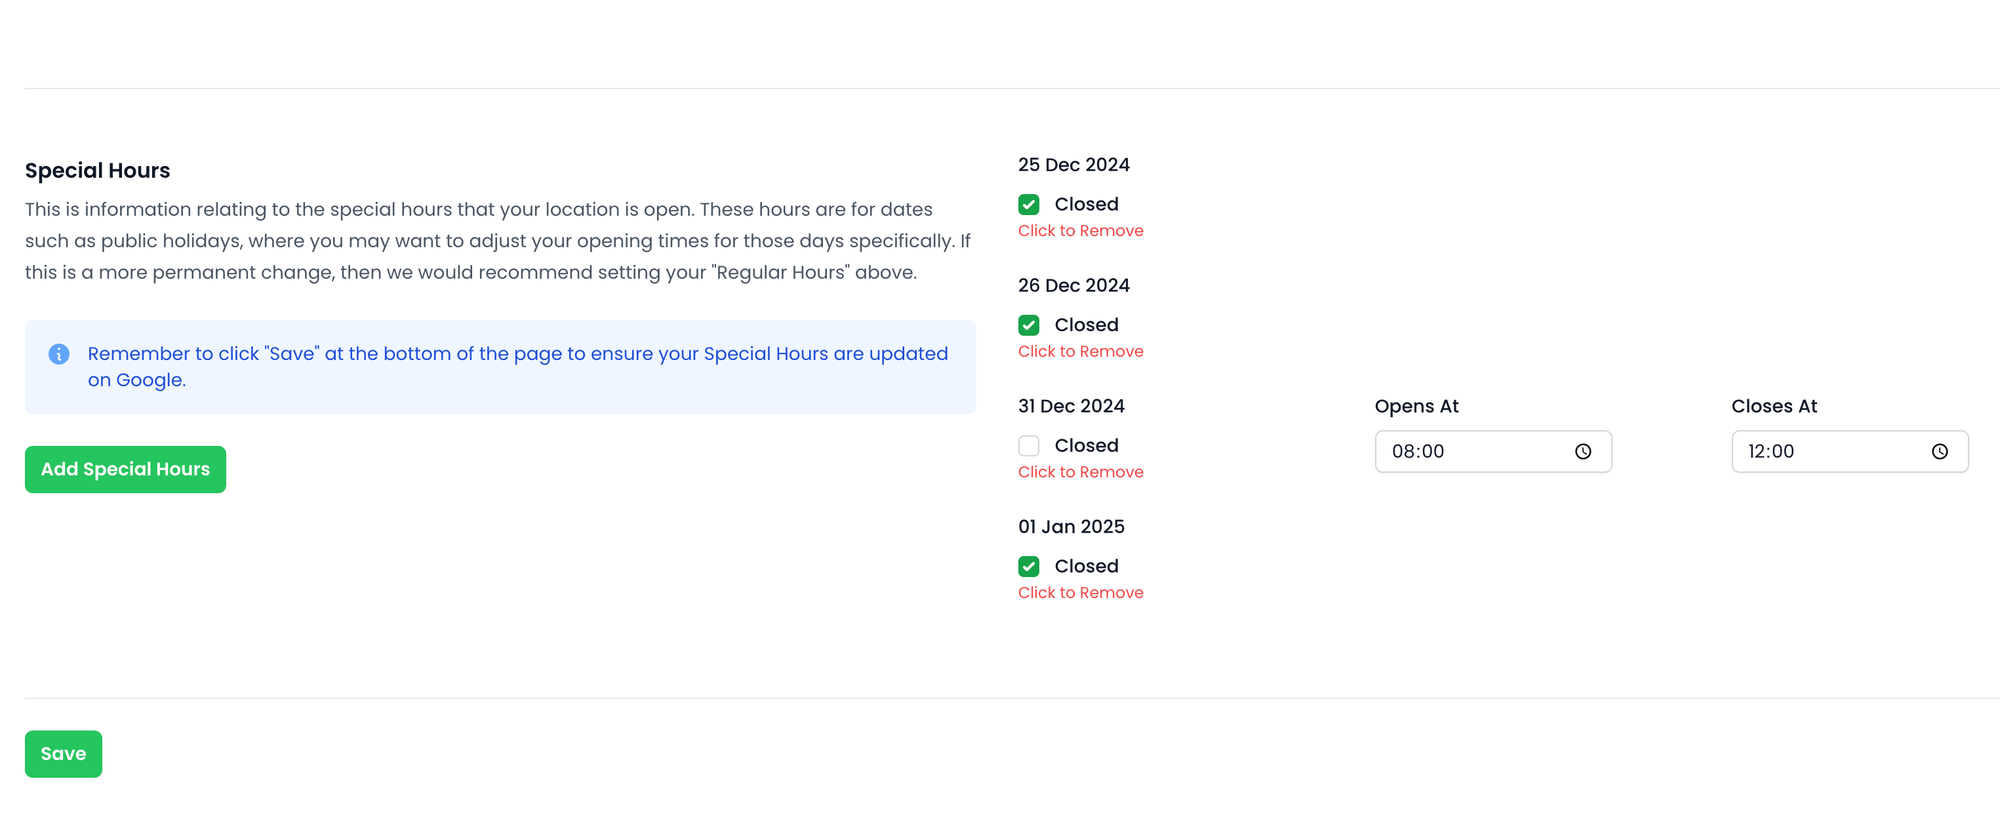Click the Closed label for 01 Jan 2025
The height and width of the screenshot is (821, 2000).
[1086, 566]
